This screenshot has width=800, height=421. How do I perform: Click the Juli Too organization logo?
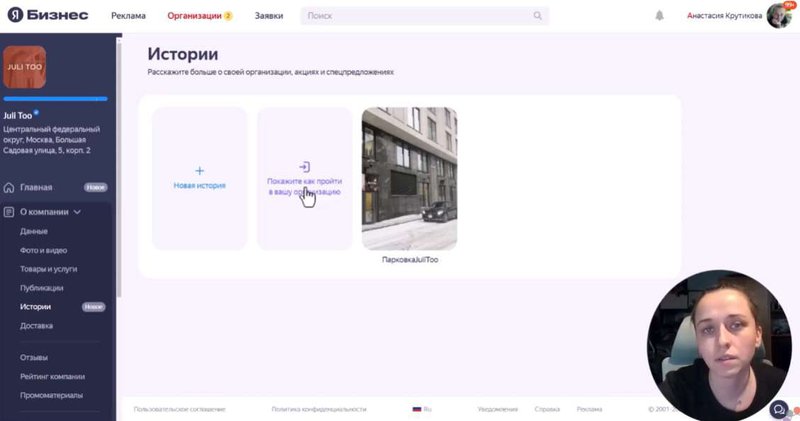click(25, 67)
